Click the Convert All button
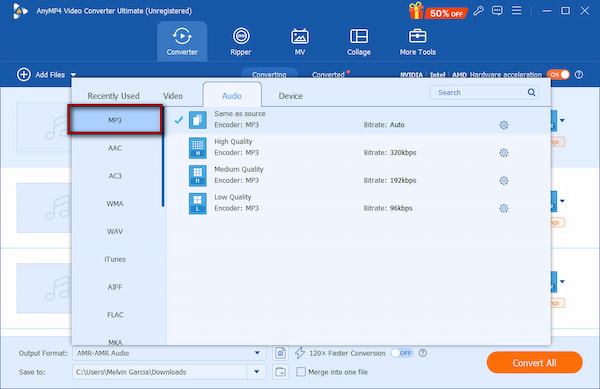 click(x=535, y=363)
